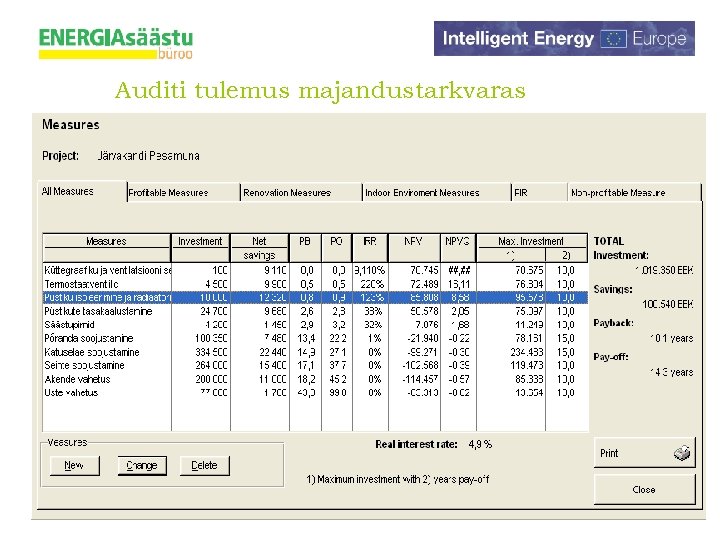720x540 pixels.
Task: Click the EU flag icon in banner
Action: coord(613,39)
